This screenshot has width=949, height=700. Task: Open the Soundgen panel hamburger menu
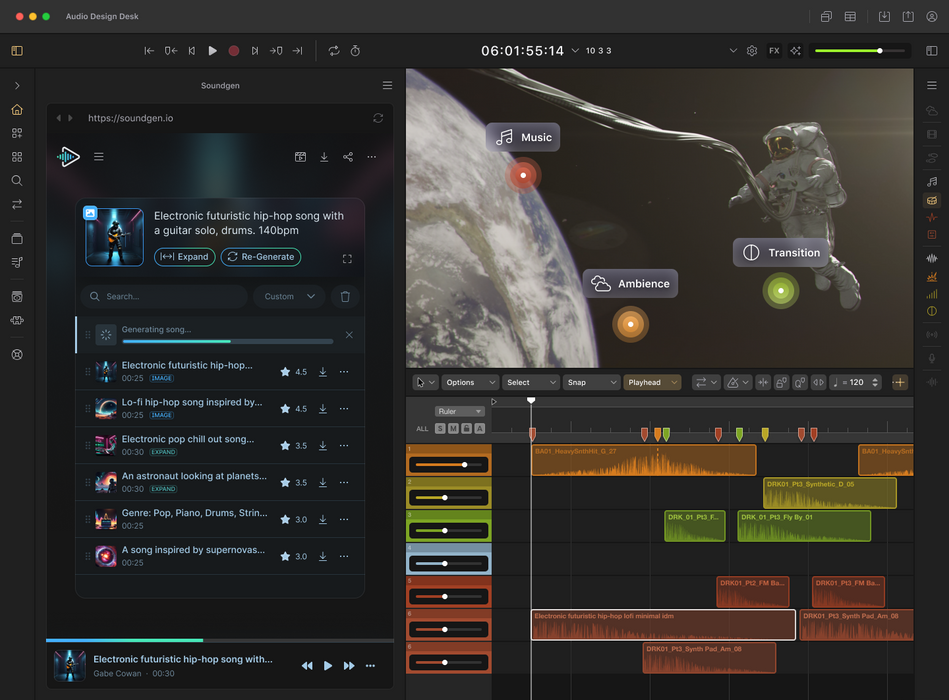point(387,86)
